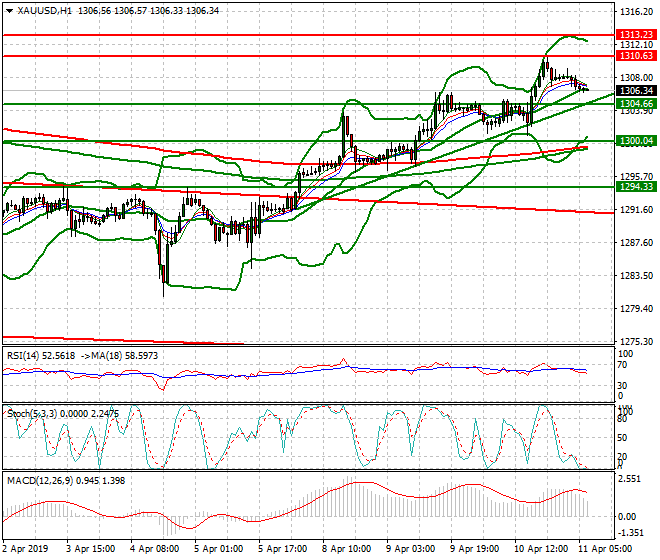Click the 1279.40 price axis value
The width and height of the screenshot is (660, 560).
(636, 309)
